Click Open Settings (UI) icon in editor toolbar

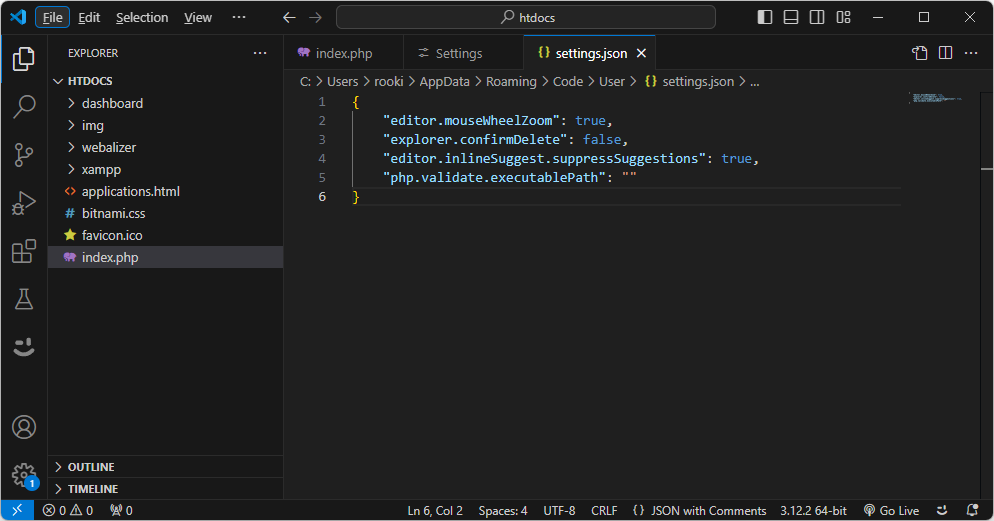pyautogui.click(x=919, y=53)
